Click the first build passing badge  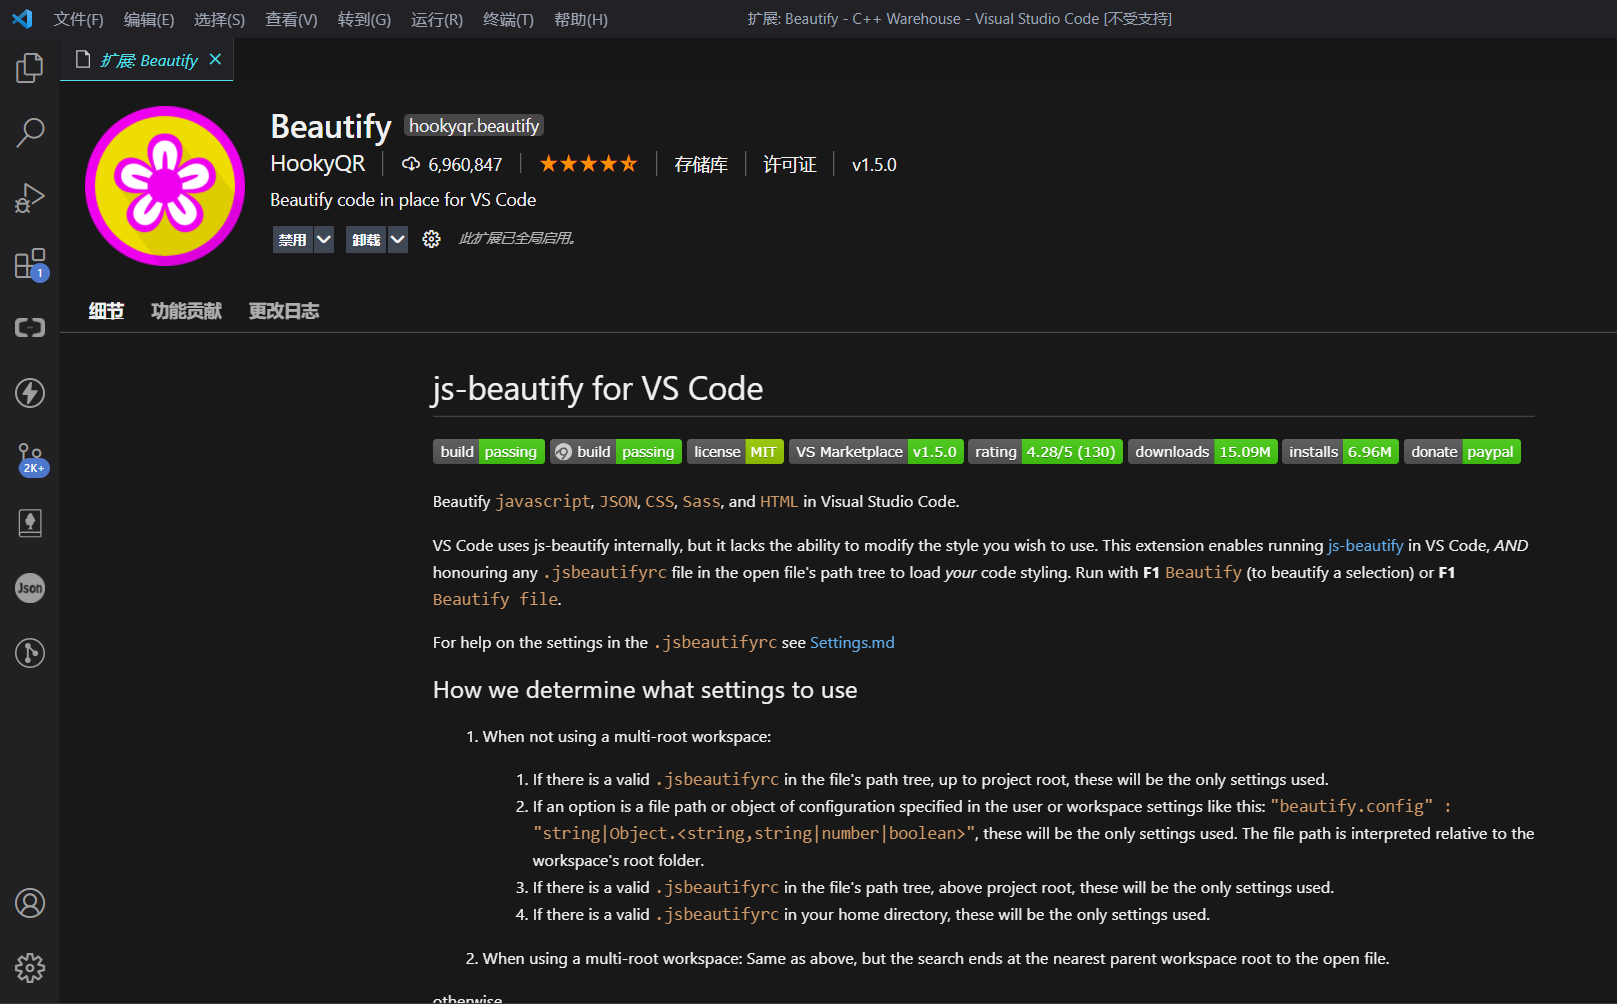[489, 452]
